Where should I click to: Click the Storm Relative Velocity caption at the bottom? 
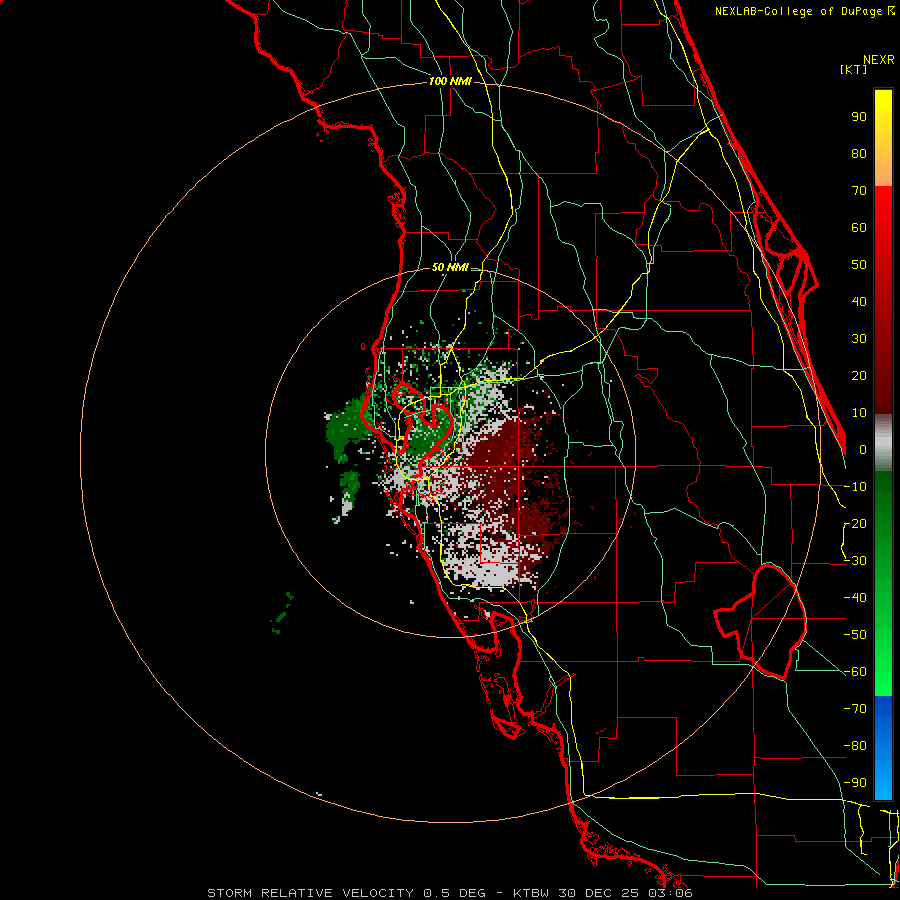coord(449,893)
